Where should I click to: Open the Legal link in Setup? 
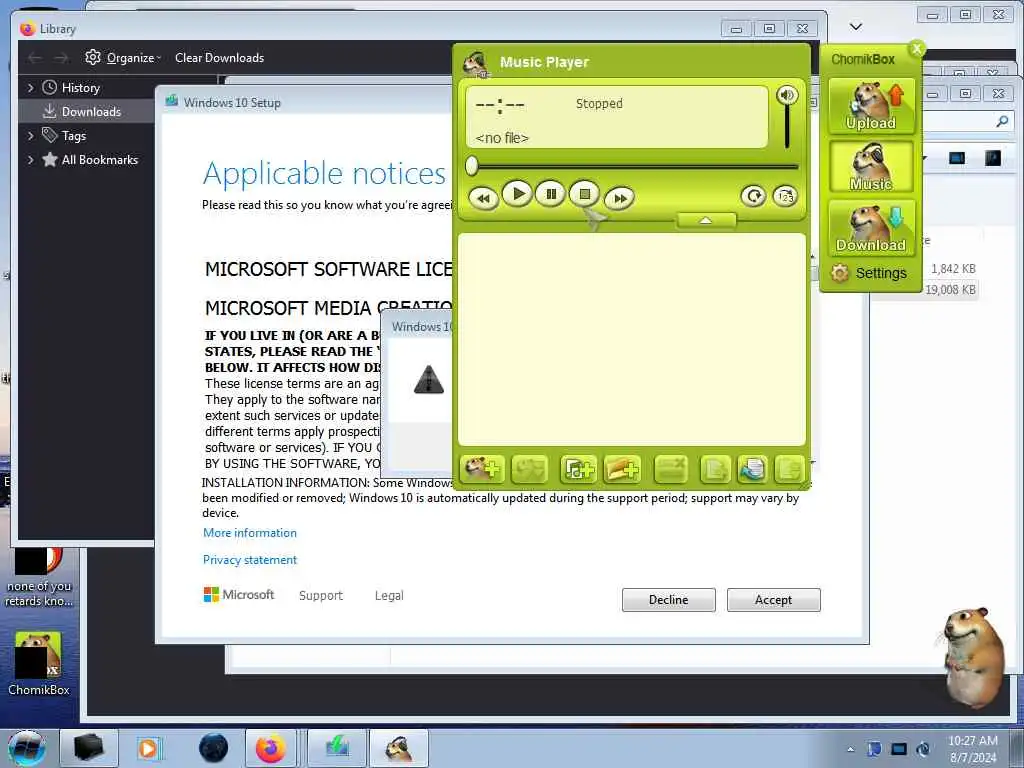pyautogui.click(x=389, y=596)
